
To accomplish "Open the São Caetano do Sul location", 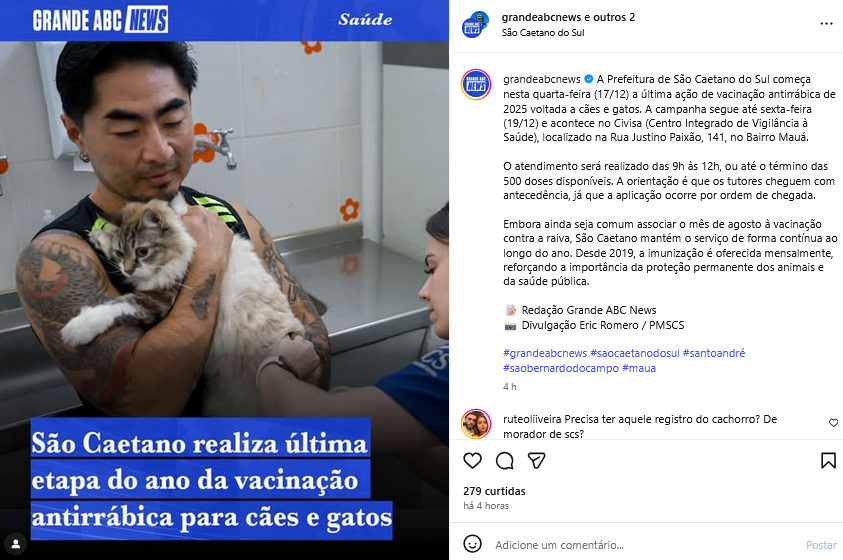I will pyautogui.click(x=543, y=33).
